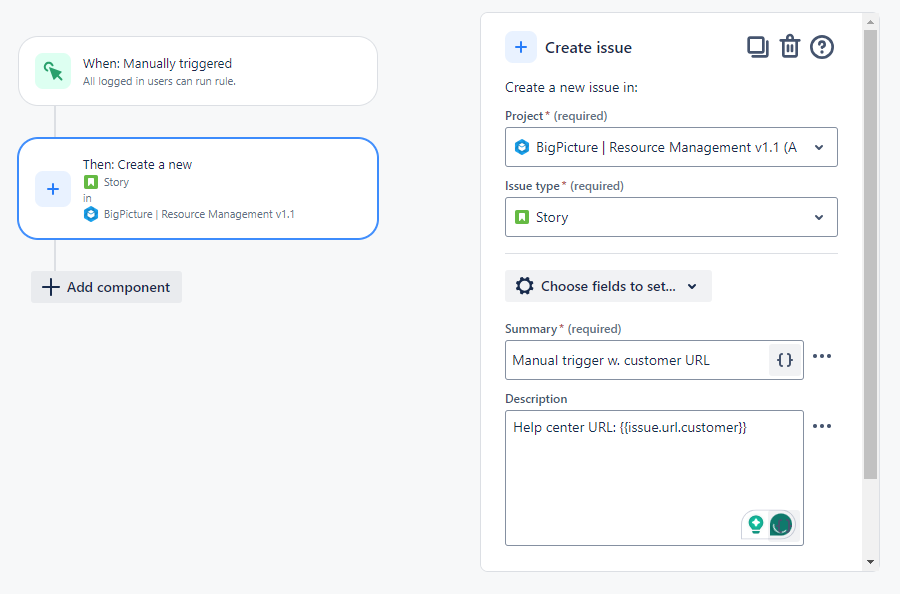Viewport: 900px width, 594px height.
Task: Open Choose fields to set dropdown
Action: [608, 286]
